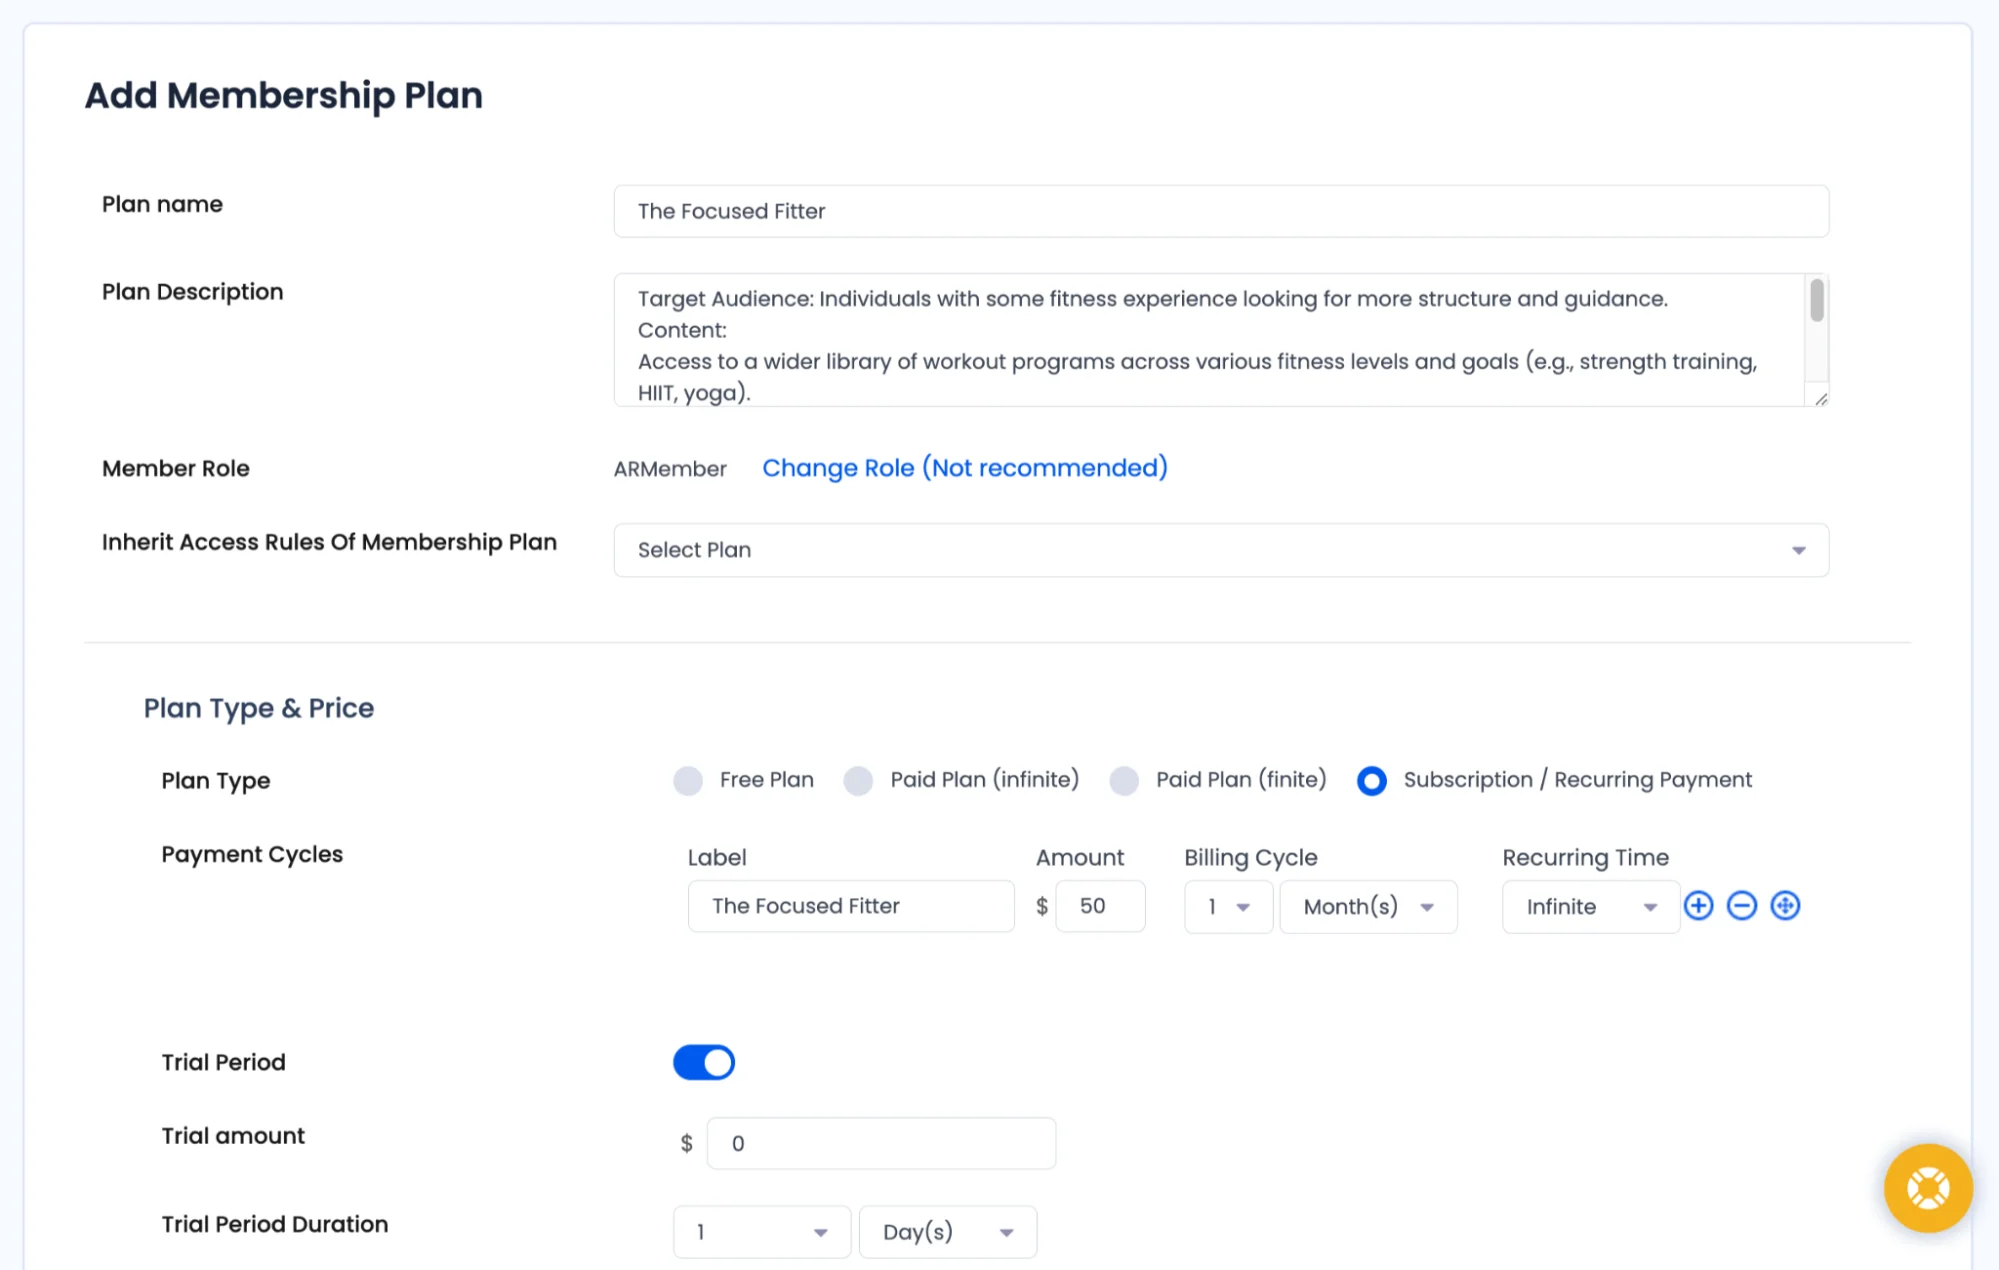Click the Add Membership Plan title
The width and height of the screenshot is (1999, 1270).
284,96
